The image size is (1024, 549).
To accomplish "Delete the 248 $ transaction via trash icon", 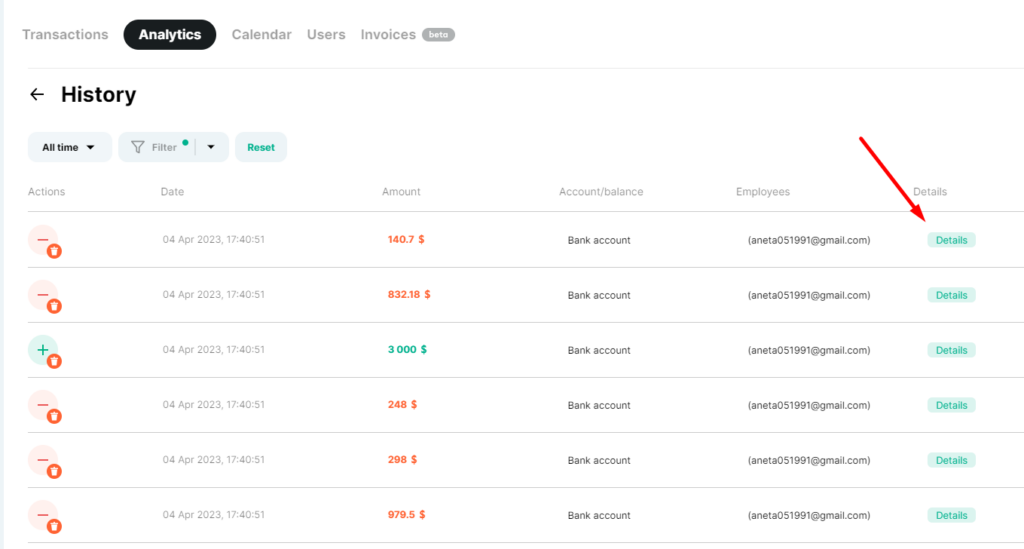I will (x=54, y=416).
